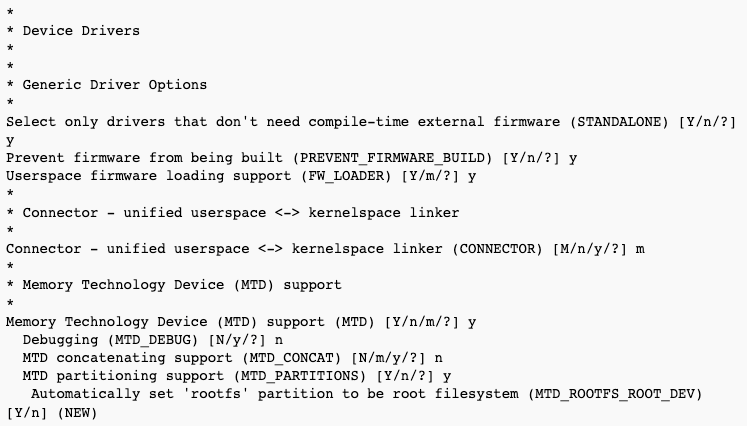Click the MTD_ROOTFS_ROOT_DEV option text
The height and width of the screenshot is (426, 747).
point(367,394)
